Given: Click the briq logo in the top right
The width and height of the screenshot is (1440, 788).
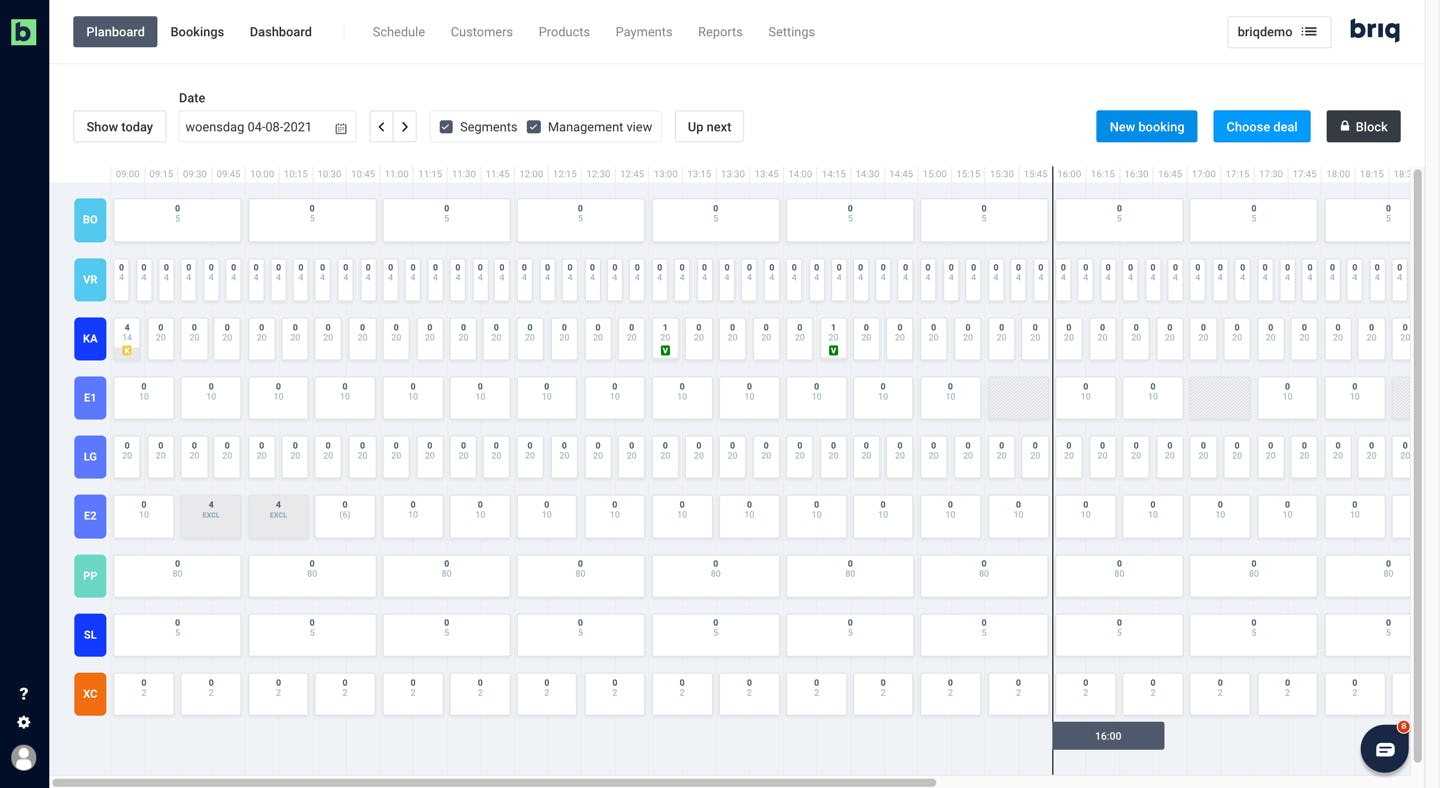Looking at the screenshot, I should pyautogui.click(x=1374, y=30).
